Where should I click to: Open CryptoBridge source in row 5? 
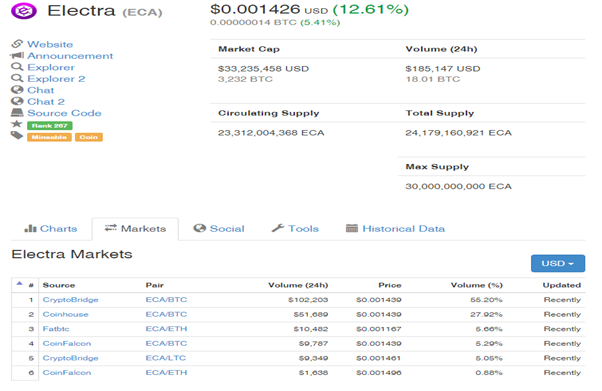click(70, 358)
